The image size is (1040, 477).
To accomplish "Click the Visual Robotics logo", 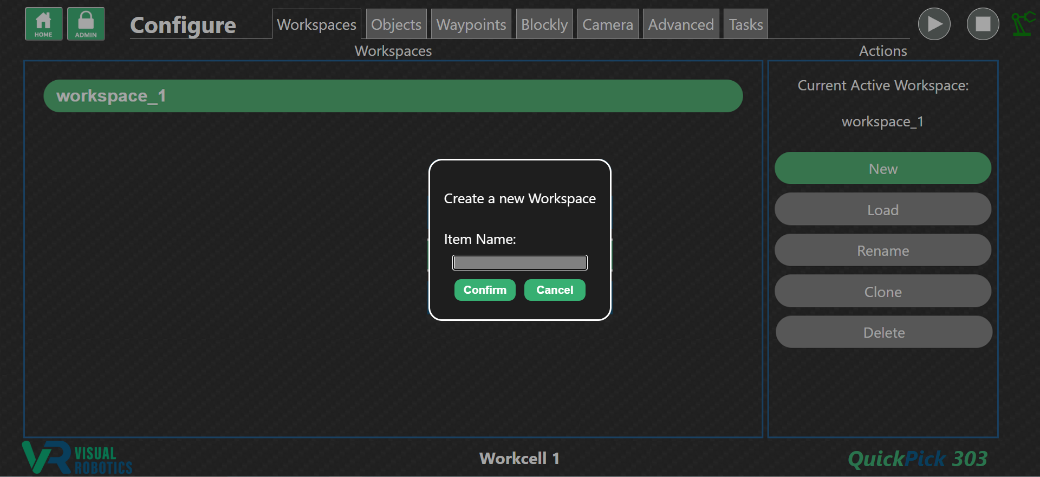I will [x=77, y=458].
